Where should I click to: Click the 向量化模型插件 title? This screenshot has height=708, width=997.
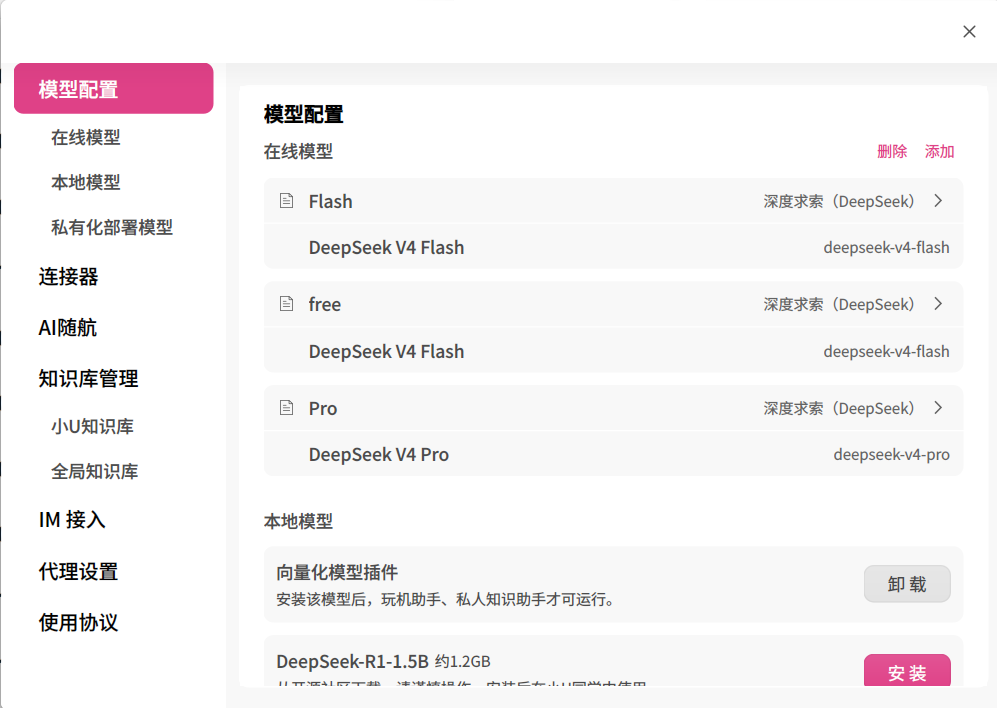337,573
